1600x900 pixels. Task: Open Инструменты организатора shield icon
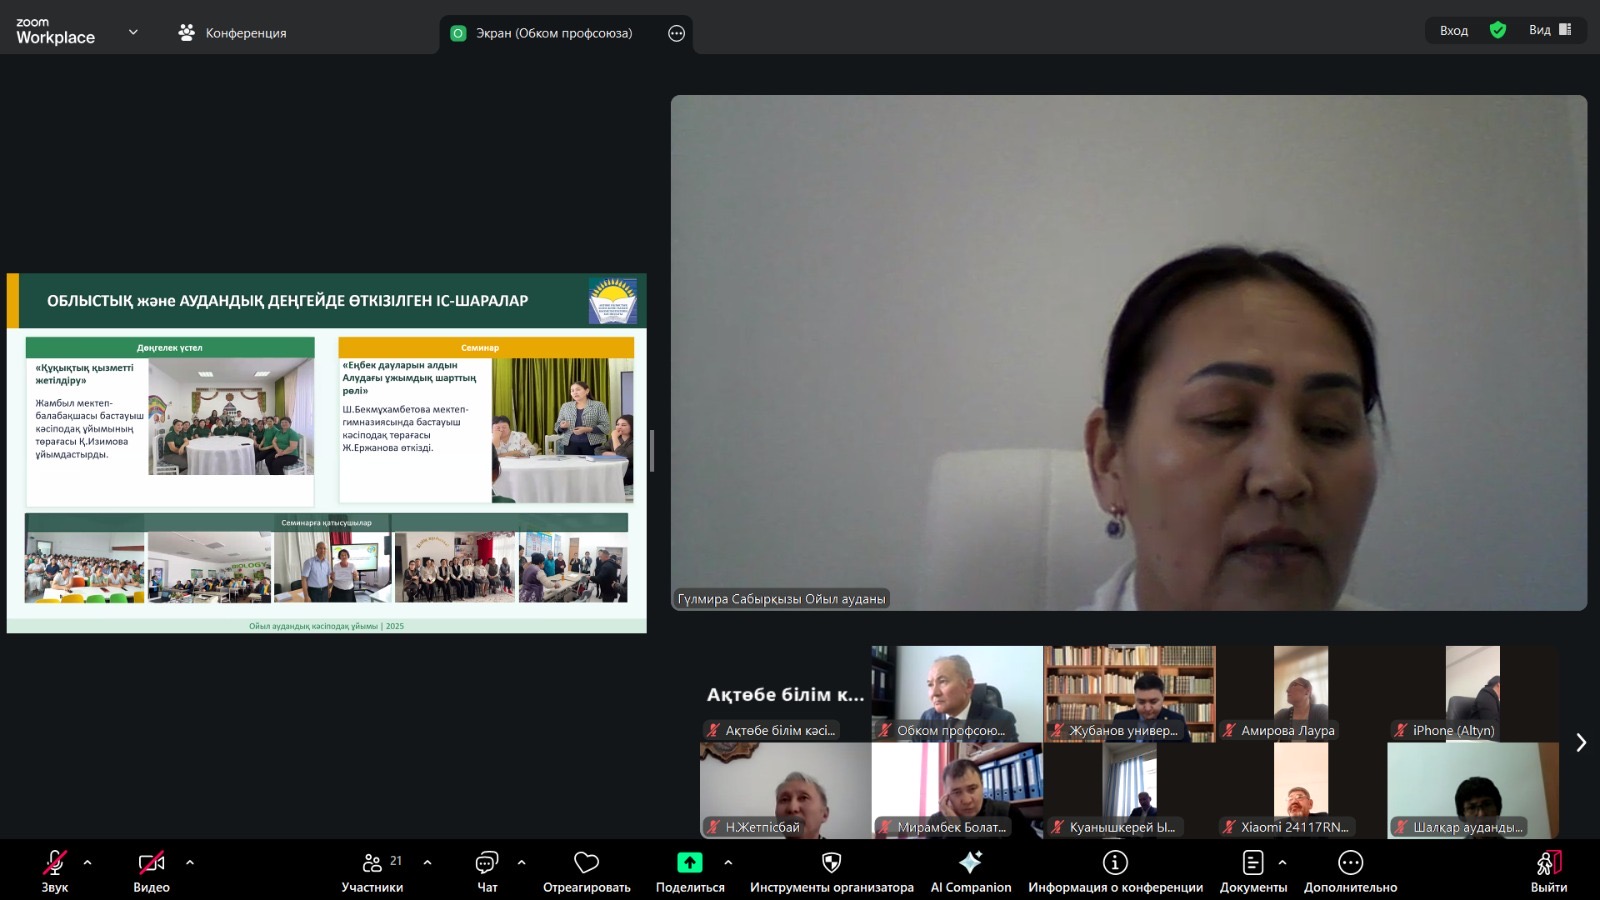[831, 863]
